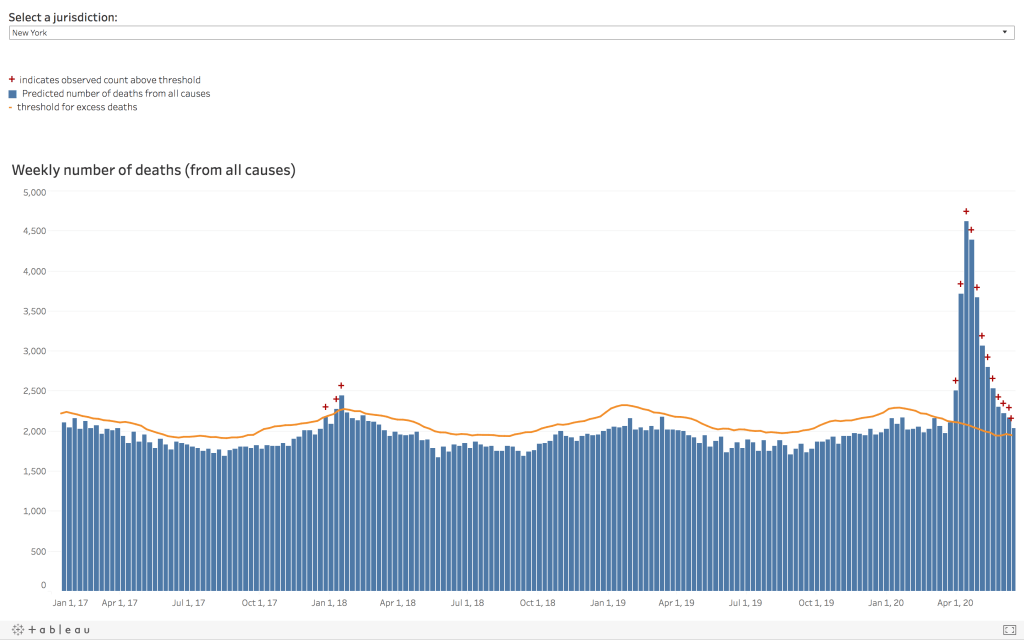This screenshot has width=1024, height=640.
Task: Click the orange dash legend symbol
Action: tap(10, 107)
